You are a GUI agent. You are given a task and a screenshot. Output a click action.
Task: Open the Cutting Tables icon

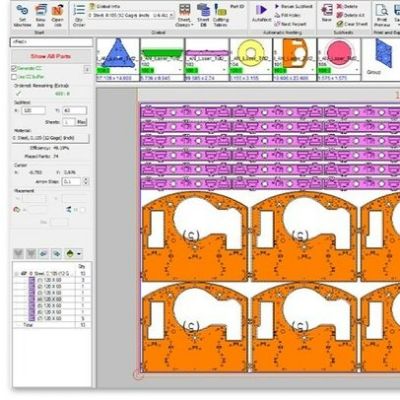[x=220, y=16]
